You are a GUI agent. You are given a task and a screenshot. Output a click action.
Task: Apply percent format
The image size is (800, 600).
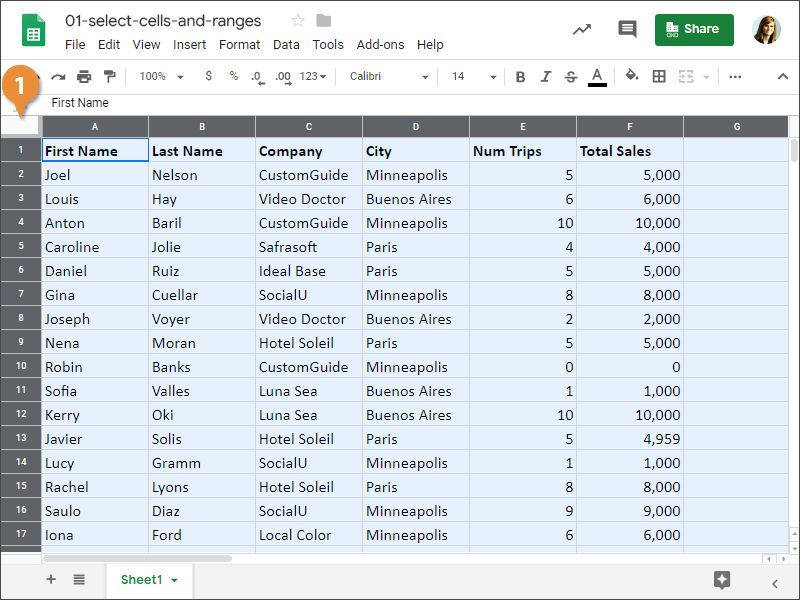[x=234, y=76]
